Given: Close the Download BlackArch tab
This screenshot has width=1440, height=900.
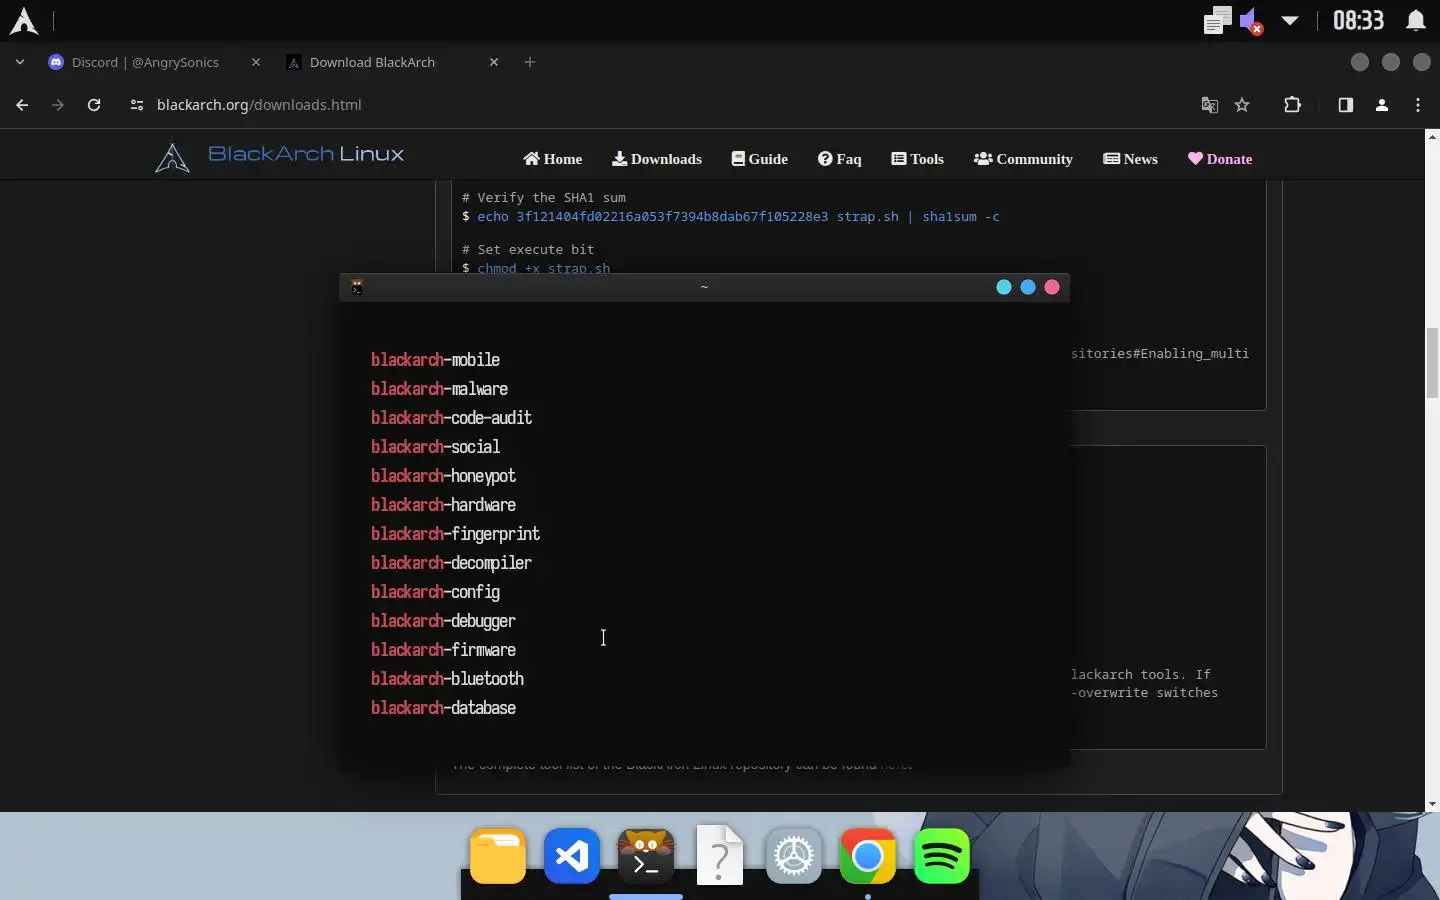Looking at the screenshot, I should 494,62.
